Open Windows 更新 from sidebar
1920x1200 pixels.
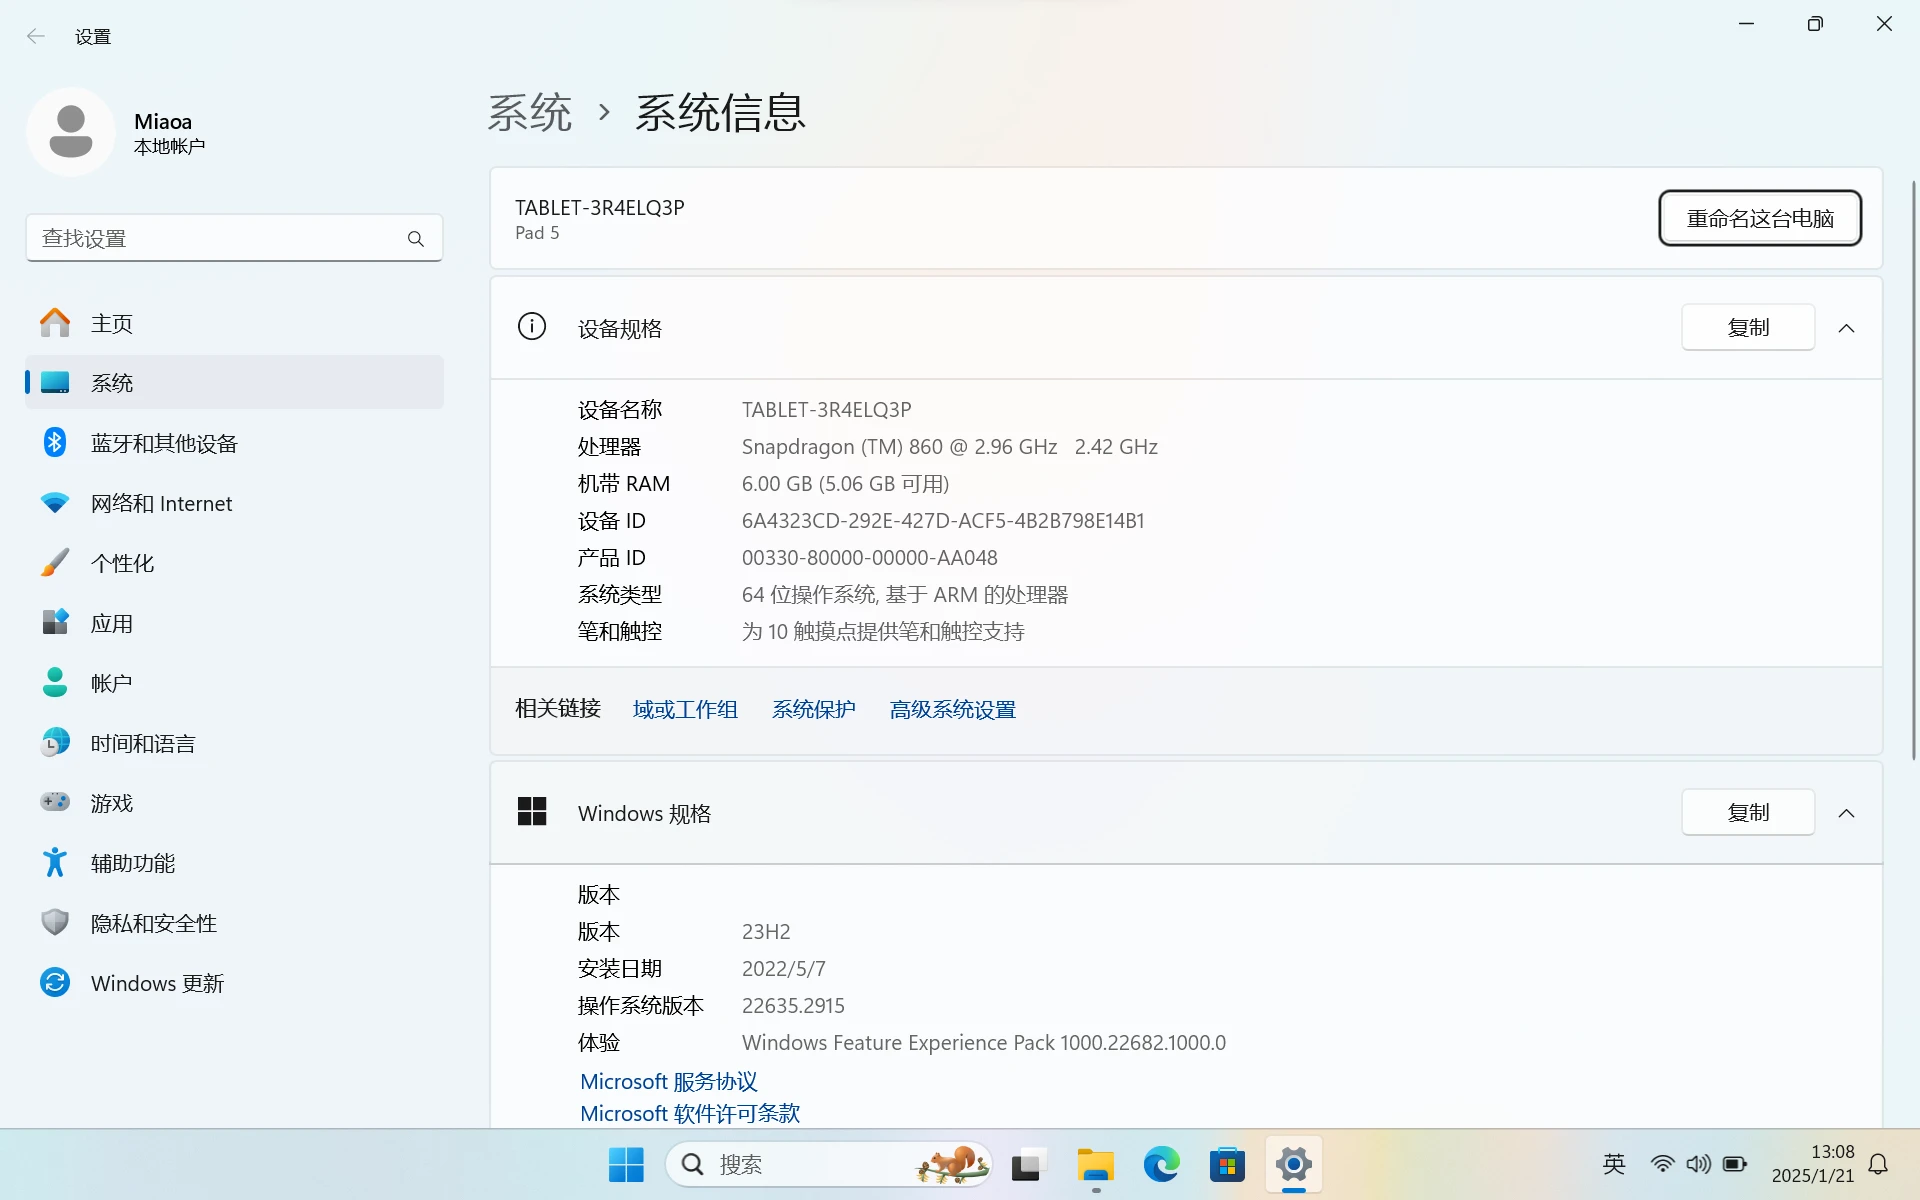coord(156,982)
